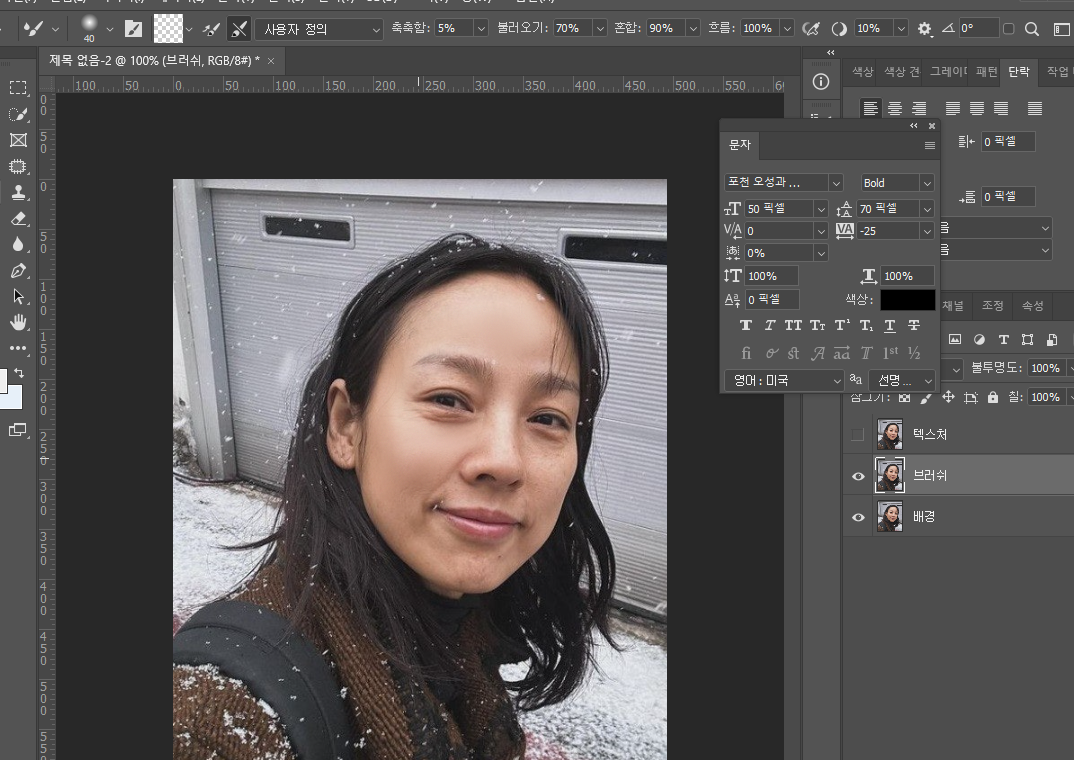This screenshot has width=1074, height=760.
Task: Open the anti-aliasing dropdown showing 선명
Action: coord(898,380)
